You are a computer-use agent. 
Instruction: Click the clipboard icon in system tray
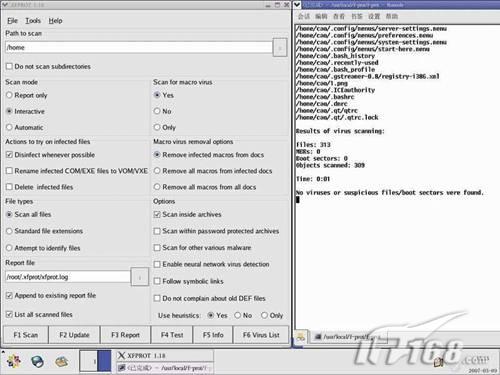pos(438,362)
